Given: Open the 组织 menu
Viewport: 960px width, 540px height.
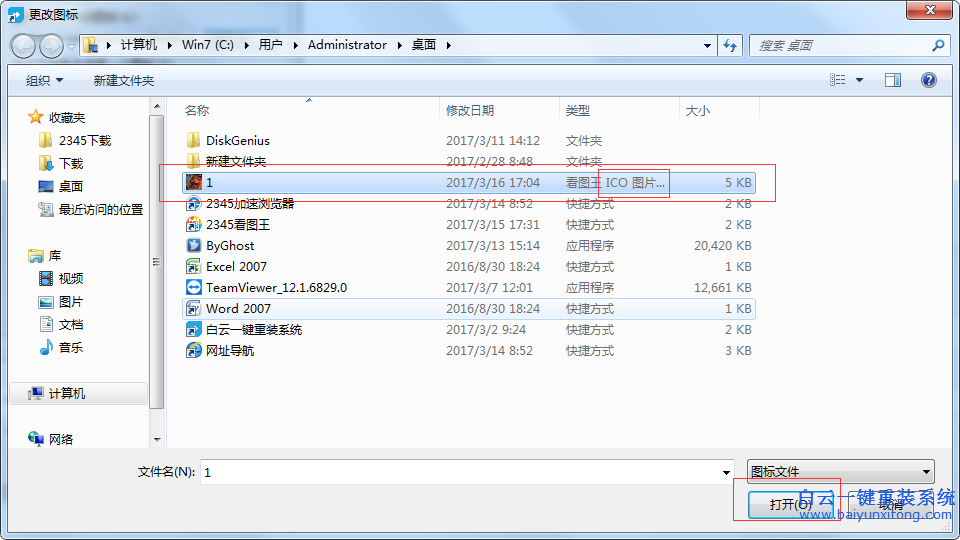Looking at the screenshot, I should point(44,80).
